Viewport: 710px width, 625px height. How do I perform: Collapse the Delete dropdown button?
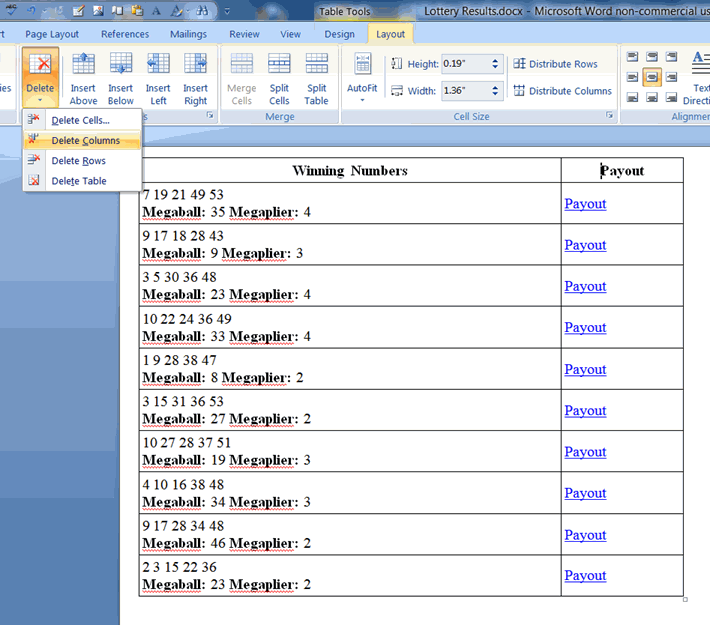(x=40, y=76)
